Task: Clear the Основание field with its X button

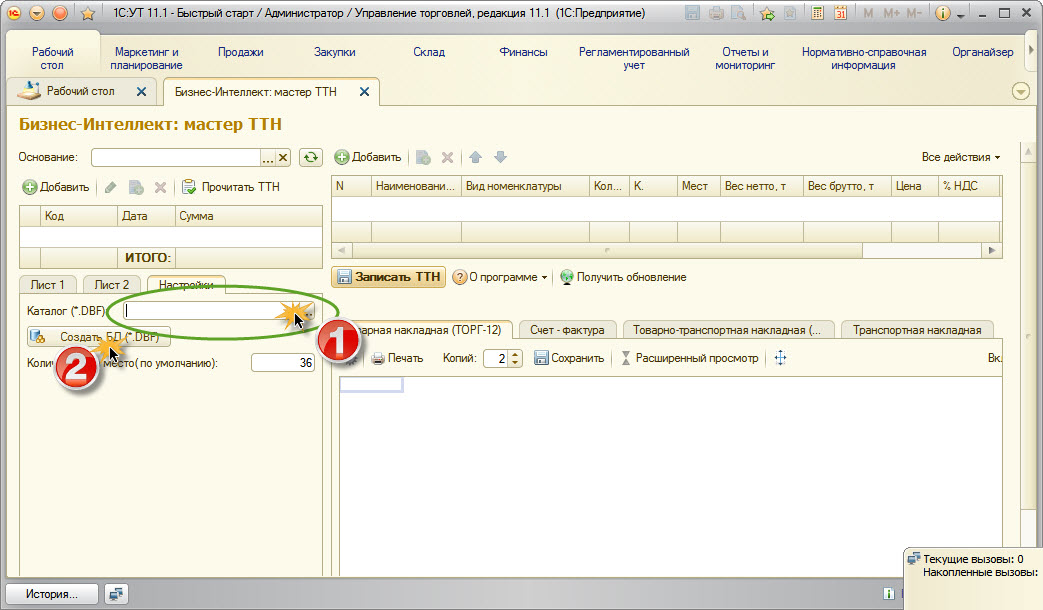Action: pos(283,158)
